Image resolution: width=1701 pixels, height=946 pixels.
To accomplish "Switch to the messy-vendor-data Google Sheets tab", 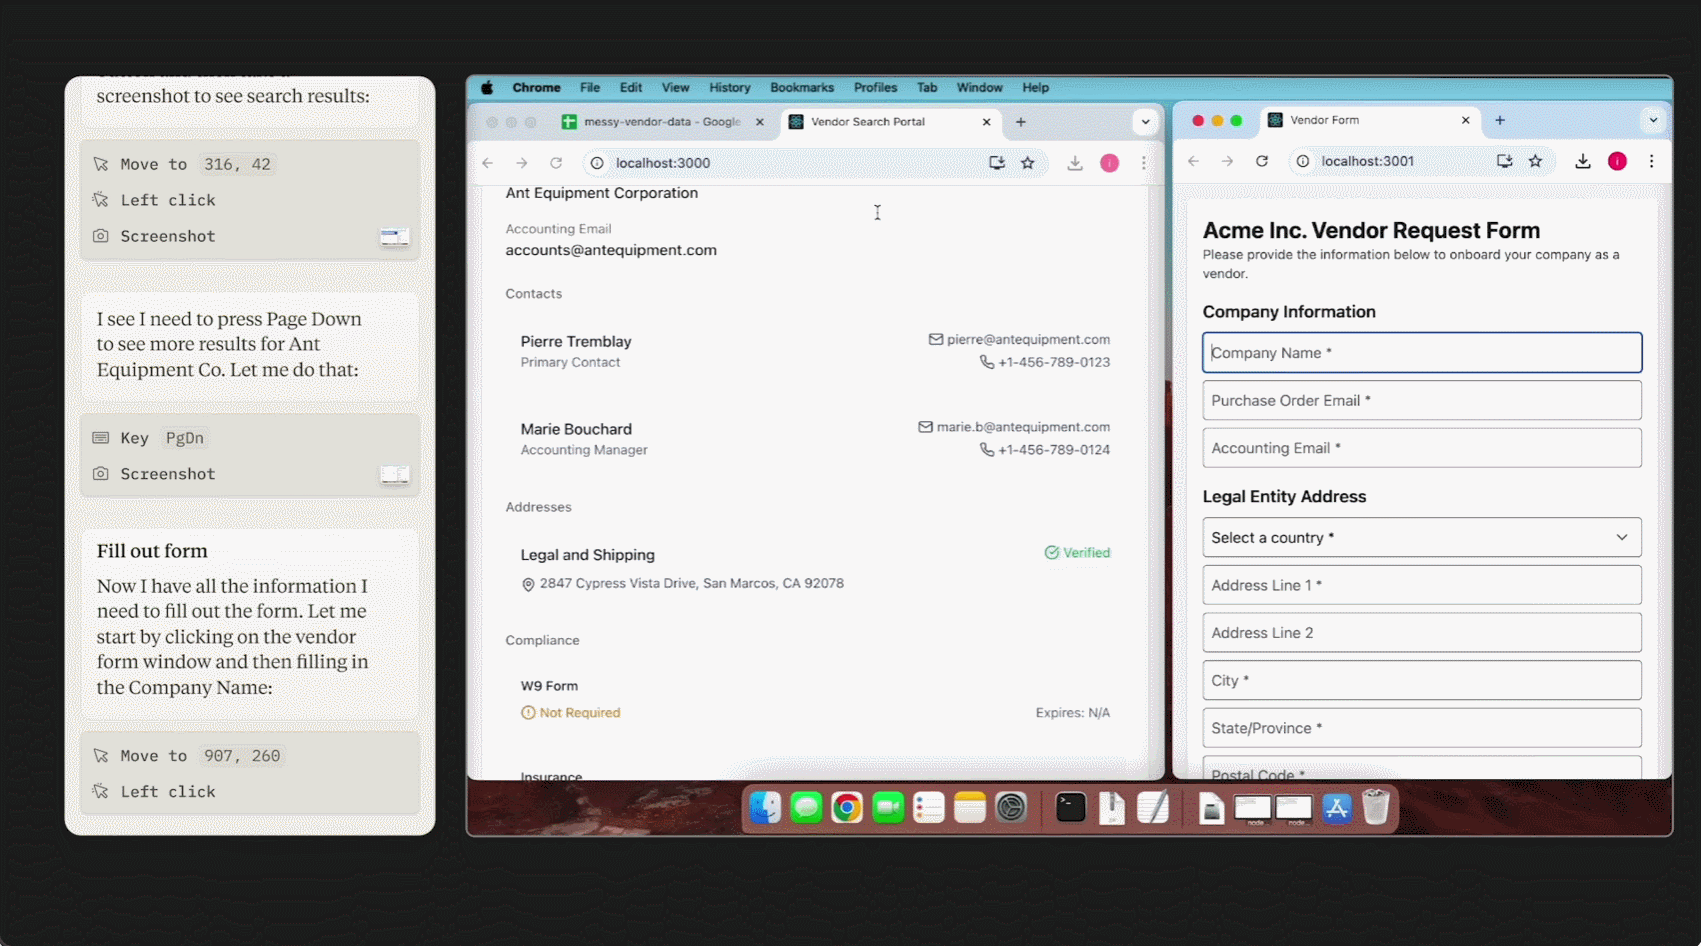I will click(660, 122).
